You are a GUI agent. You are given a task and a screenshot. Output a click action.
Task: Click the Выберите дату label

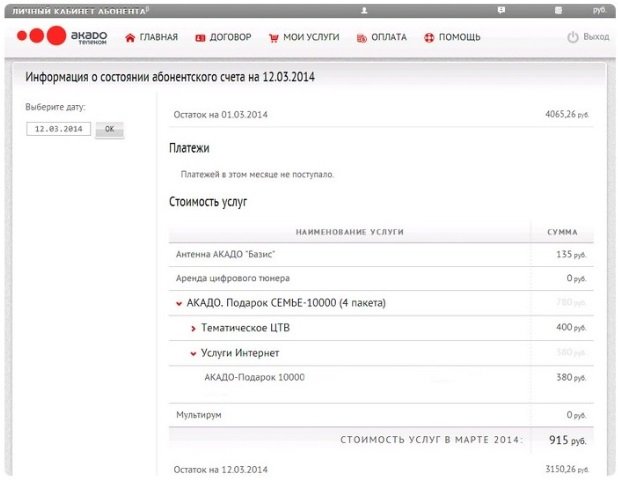(x=56, y=107)
